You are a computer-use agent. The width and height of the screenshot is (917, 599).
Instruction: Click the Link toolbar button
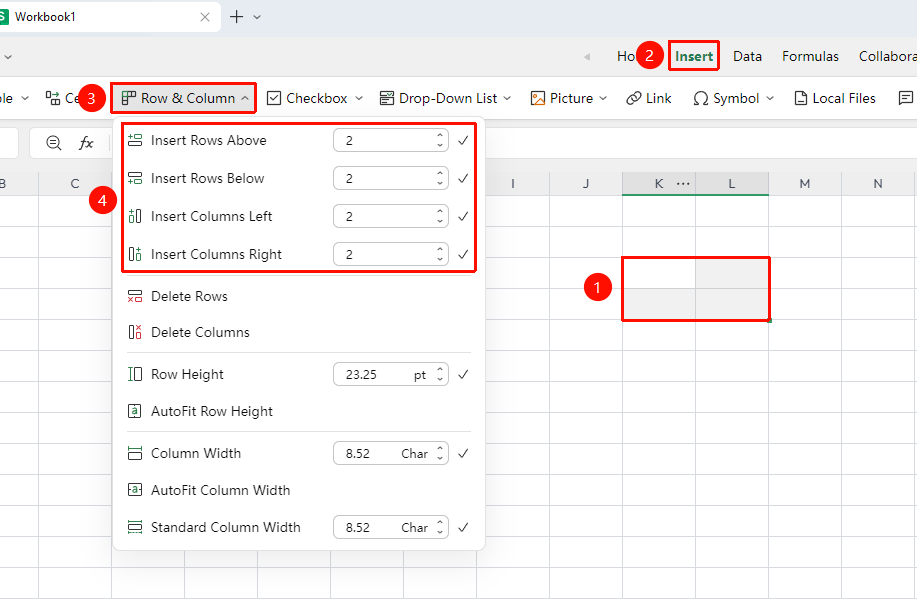[x=649, y=98]
